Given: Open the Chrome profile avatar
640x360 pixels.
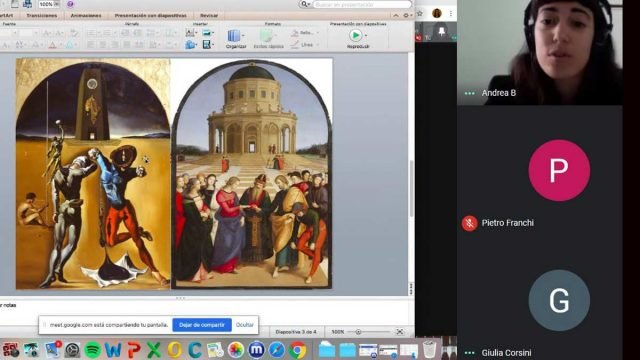Looking at the screenshot, I should pyautogui.click(x=437, y=13).
